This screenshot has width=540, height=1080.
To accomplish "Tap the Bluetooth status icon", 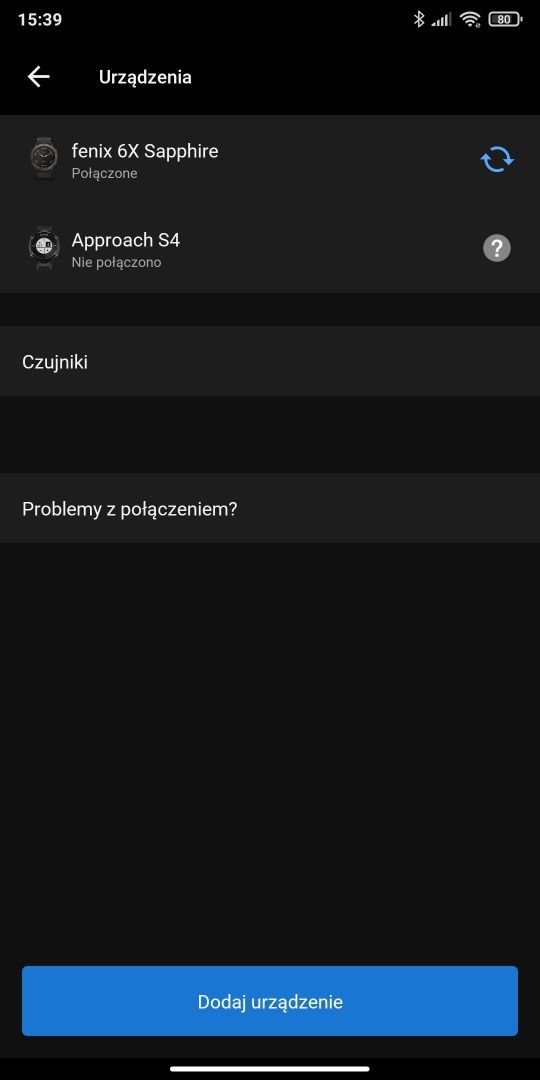I will point(419,19).
